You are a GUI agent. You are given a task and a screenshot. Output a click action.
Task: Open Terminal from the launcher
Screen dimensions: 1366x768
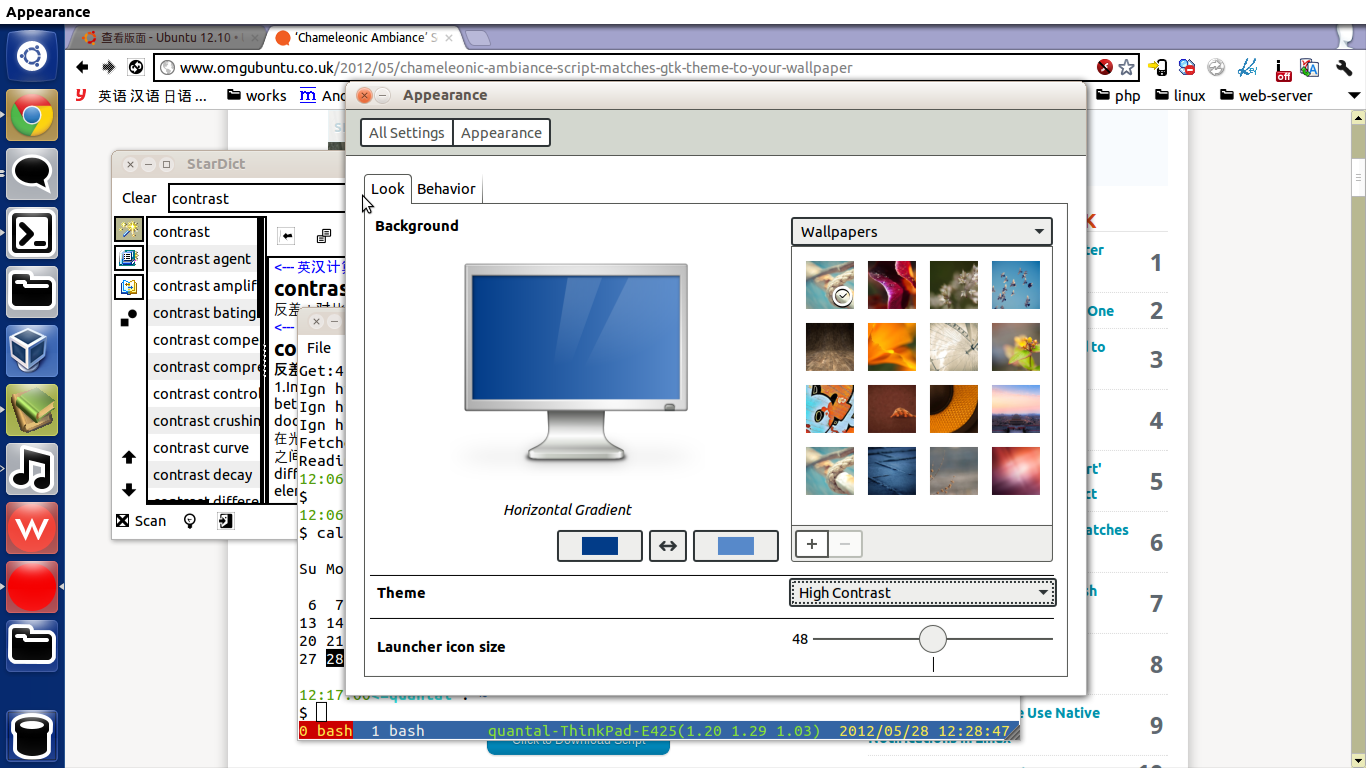32,234
